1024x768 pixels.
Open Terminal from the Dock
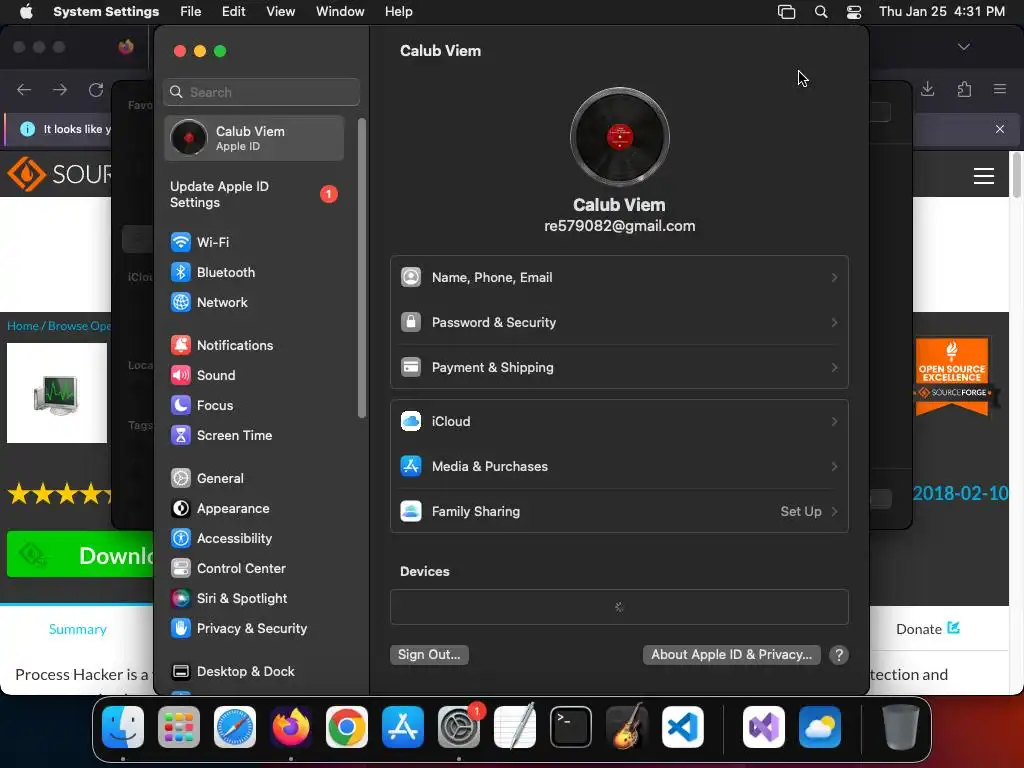click(x=571, y=727)
